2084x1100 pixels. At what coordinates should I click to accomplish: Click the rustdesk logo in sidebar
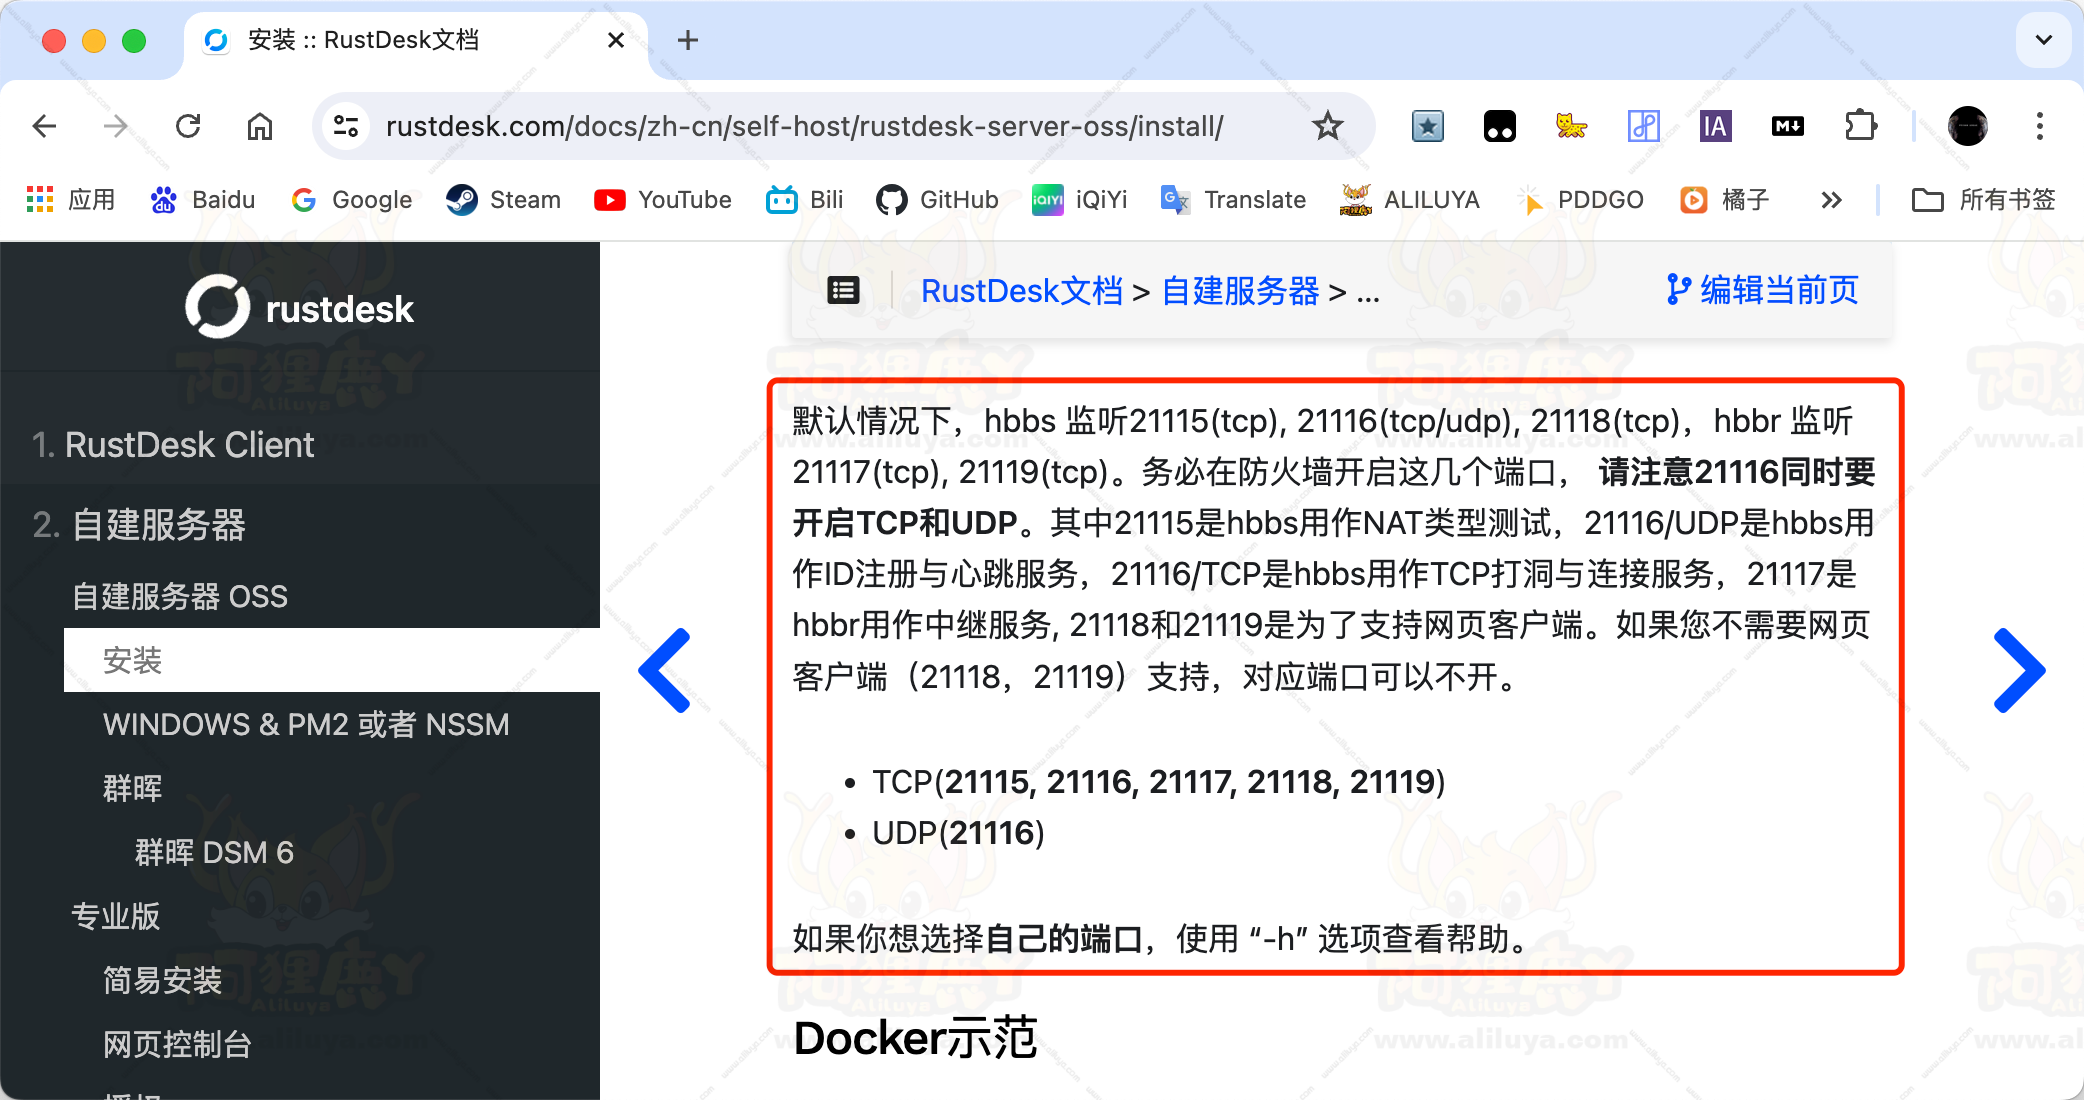(300, 307)
